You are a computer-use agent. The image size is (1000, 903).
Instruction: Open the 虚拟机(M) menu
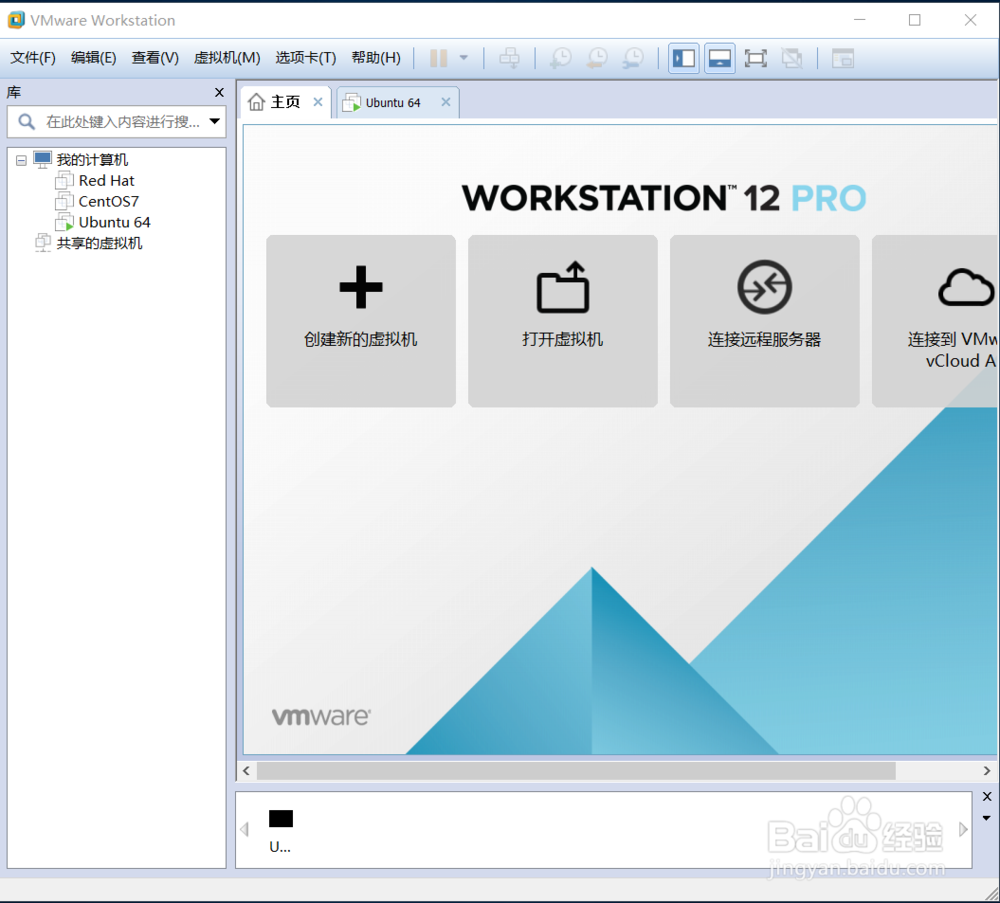[x=227, y=58]
